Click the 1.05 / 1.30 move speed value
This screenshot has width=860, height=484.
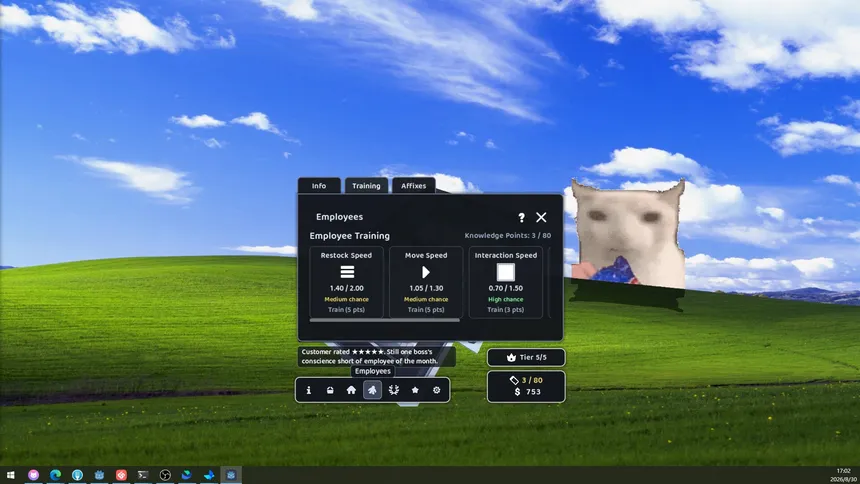[x=426, y=288]
